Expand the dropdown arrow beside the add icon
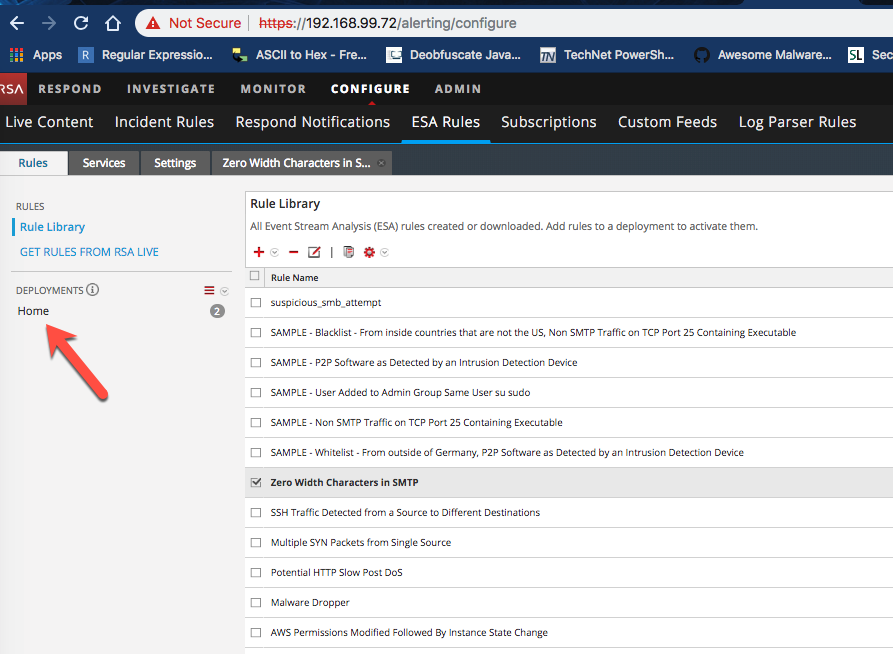893x654 pixels. tap(274, 253)
